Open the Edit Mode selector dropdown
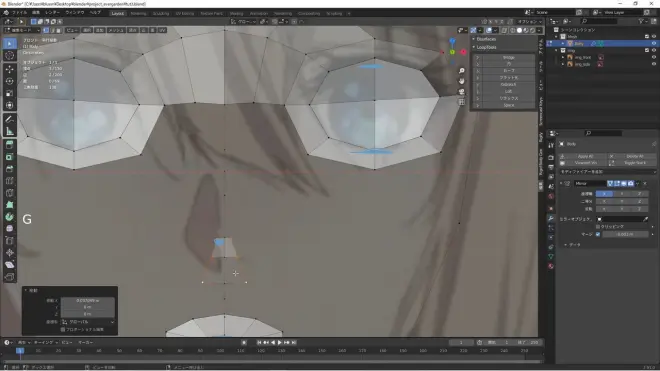Image resolution: width=660 pixels, height=371 pixels. 22,30
